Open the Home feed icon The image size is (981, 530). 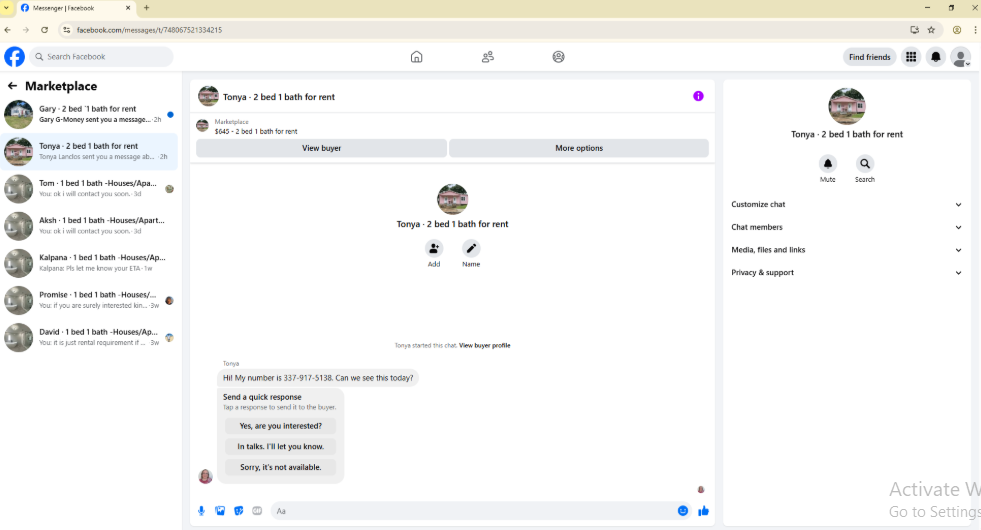(416, 57)
